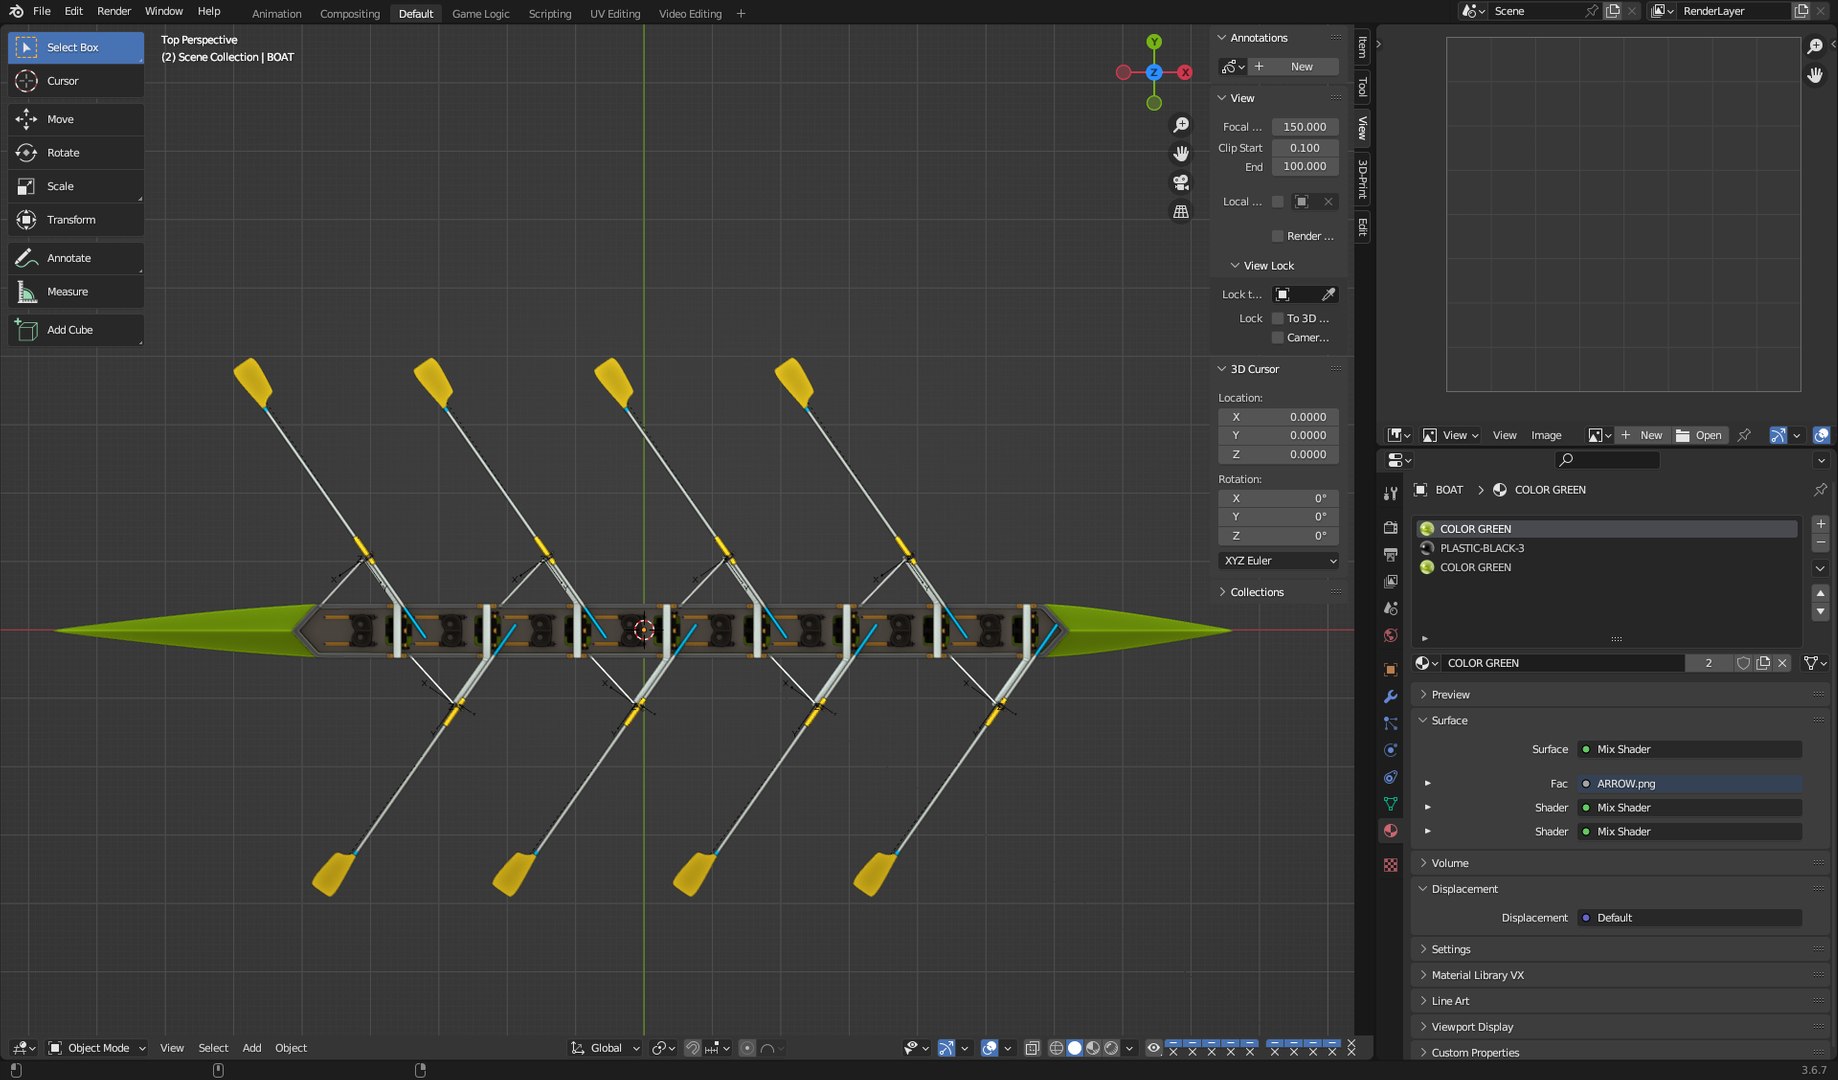Open Modifier properties wrench tab

click(x=1390, y=696)
